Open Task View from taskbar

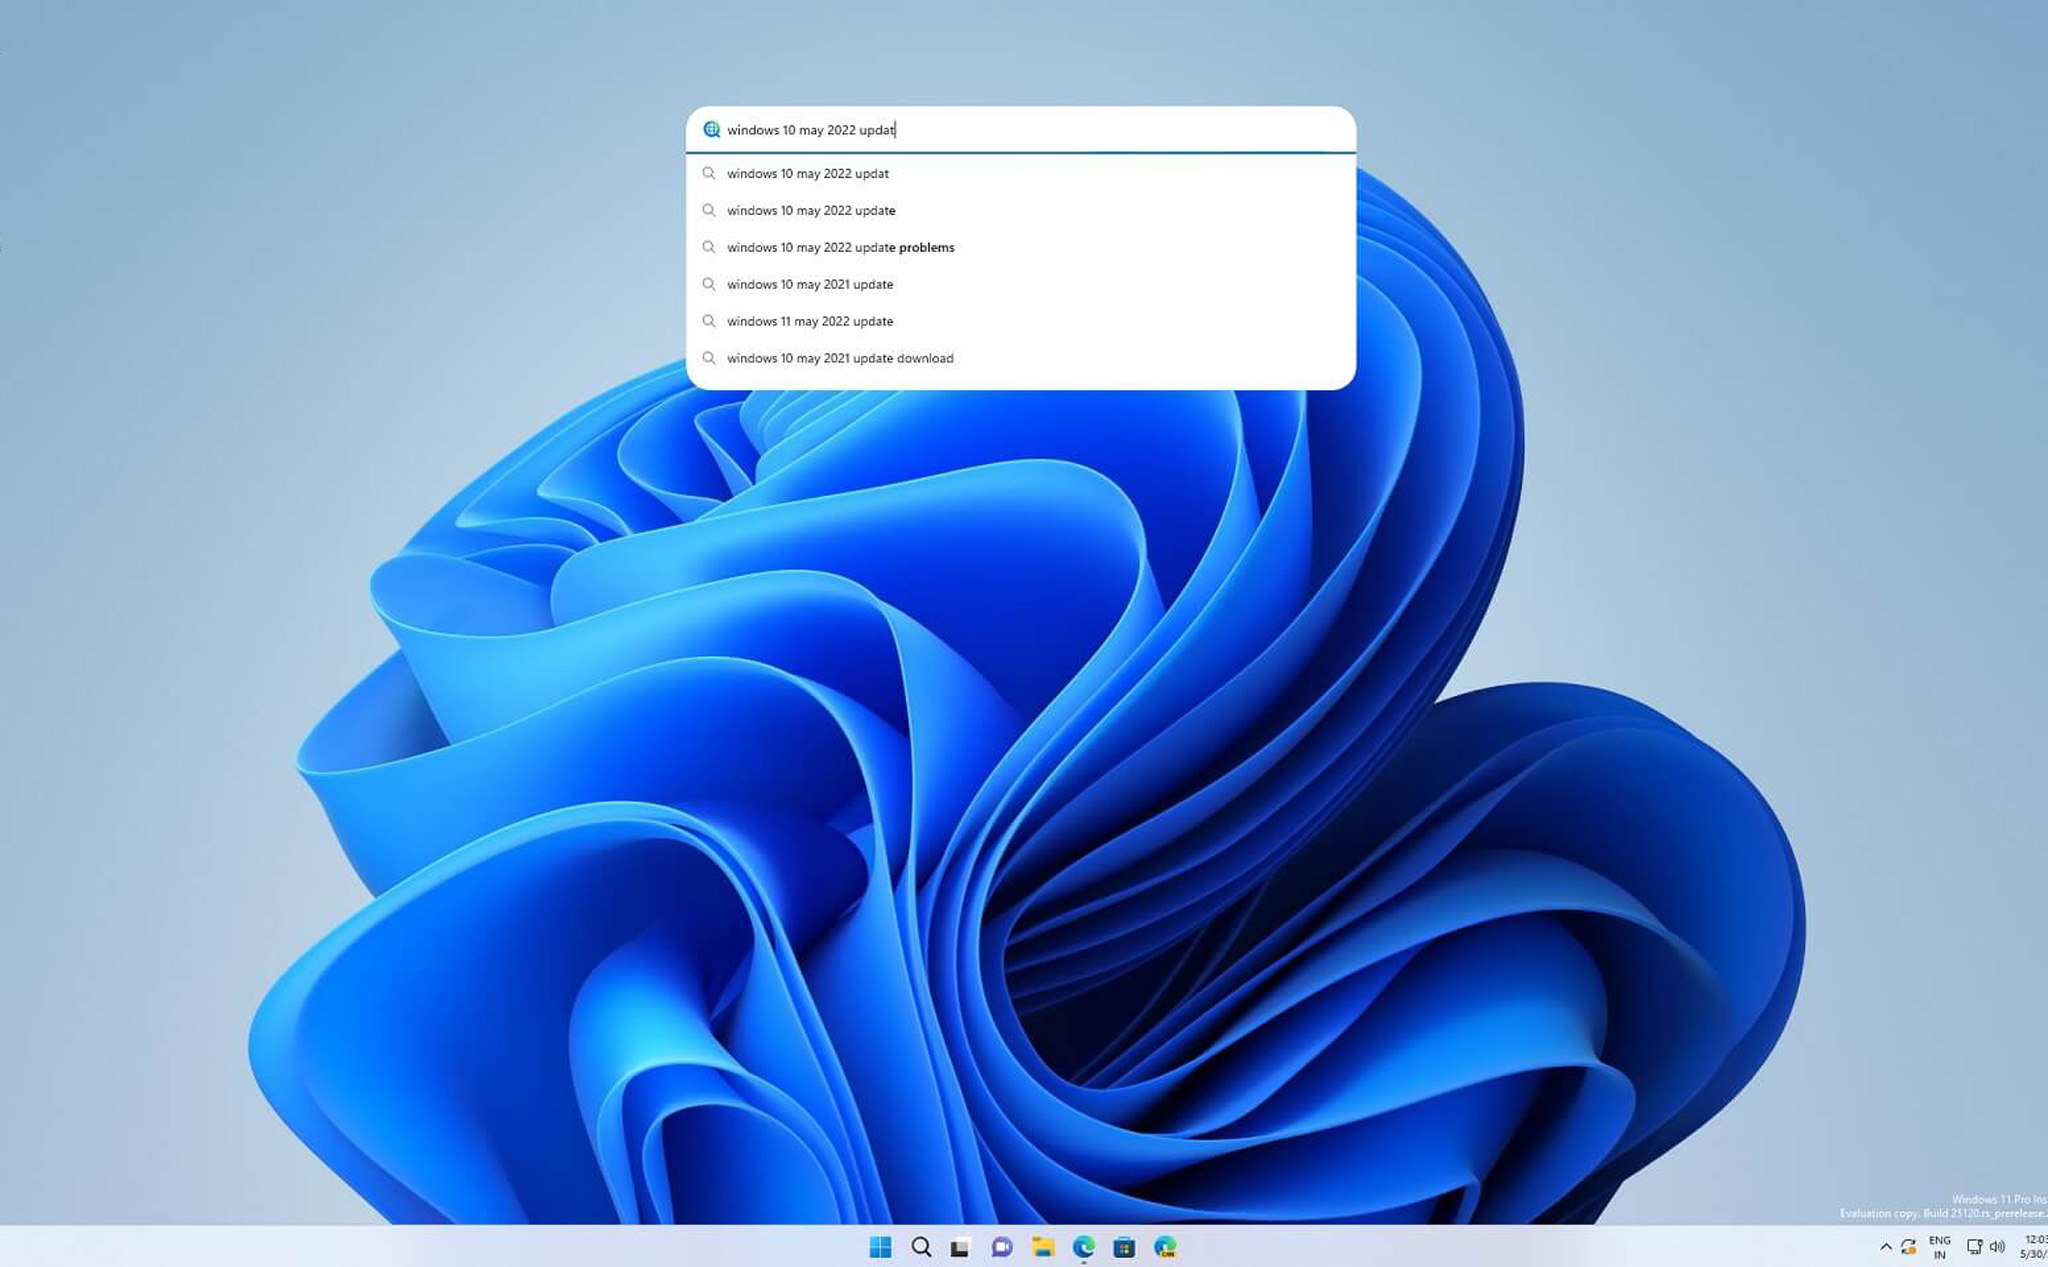pyautogui.click(x=961, y=1247)
